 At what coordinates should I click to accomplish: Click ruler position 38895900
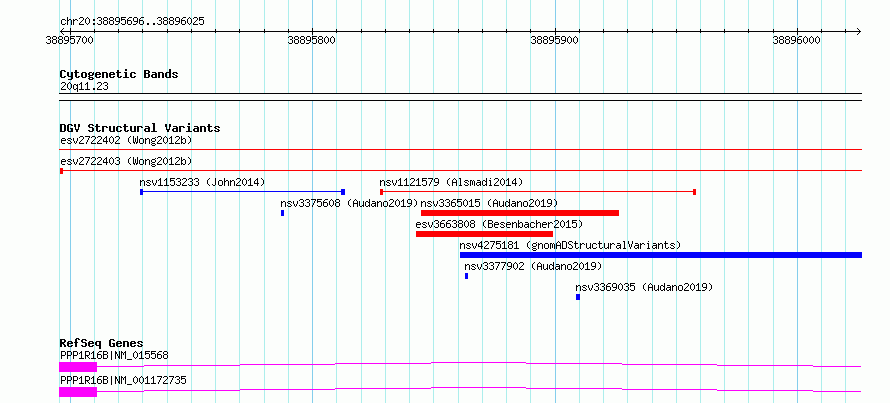[554, 41]
